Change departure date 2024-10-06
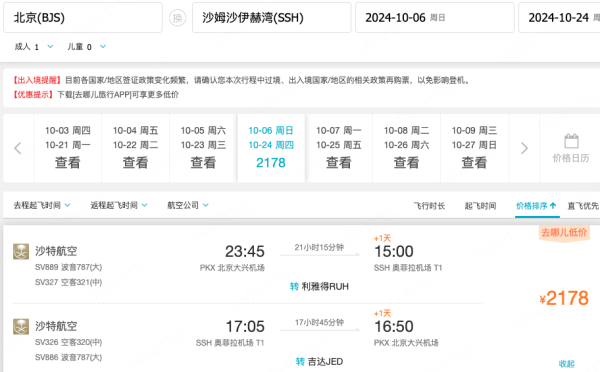 point(435,18)
